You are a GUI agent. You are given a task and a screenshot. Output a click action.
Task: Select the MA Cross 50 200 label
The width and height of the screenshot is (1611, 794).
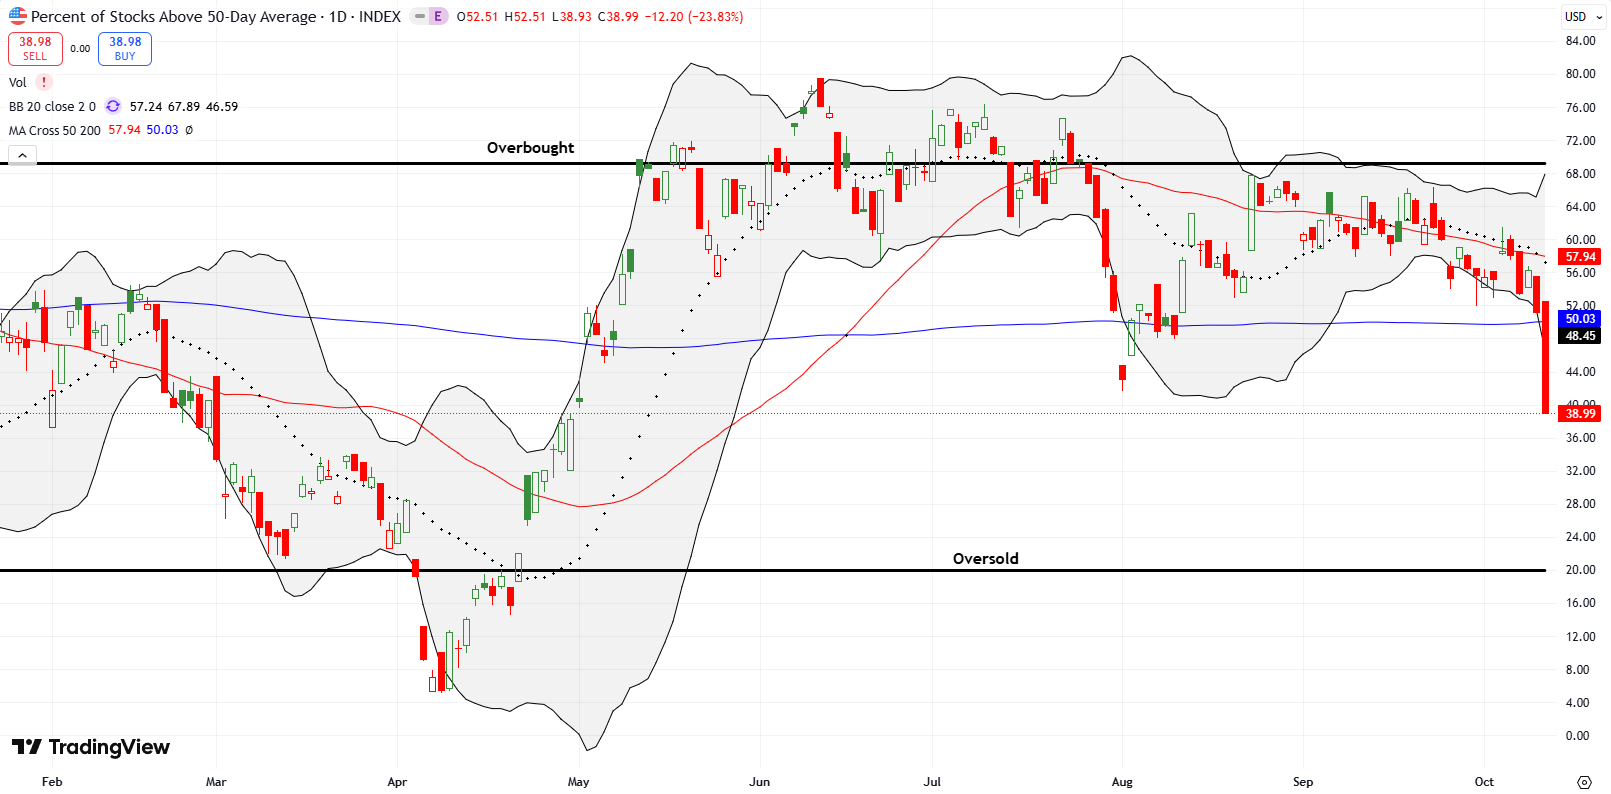[55, 130]
